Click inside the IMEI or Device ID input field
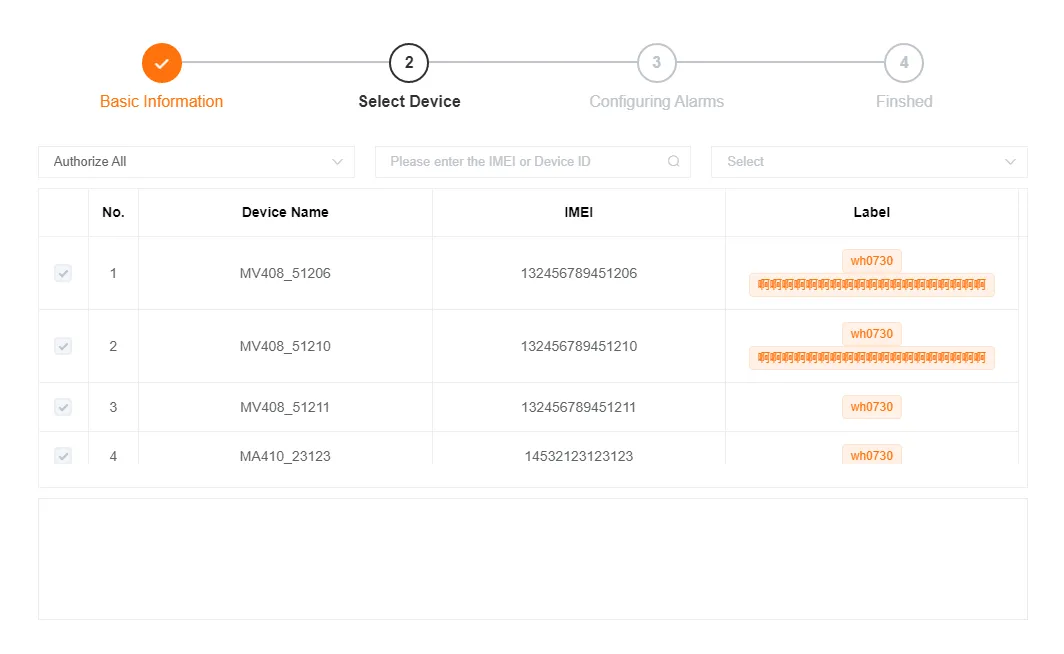The height and width of the screenshot is (654, 1064). [520, 161]
